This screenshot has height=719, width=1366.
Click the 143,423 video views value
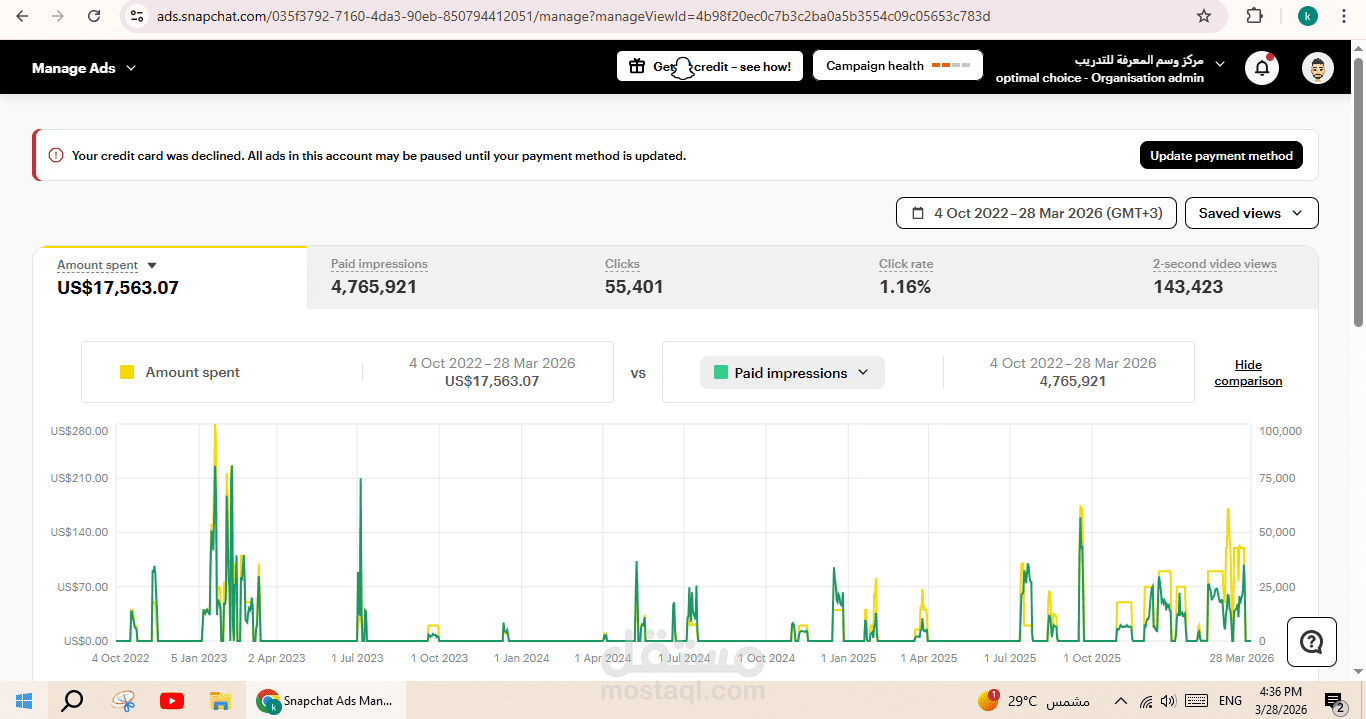click(1188, 288)
